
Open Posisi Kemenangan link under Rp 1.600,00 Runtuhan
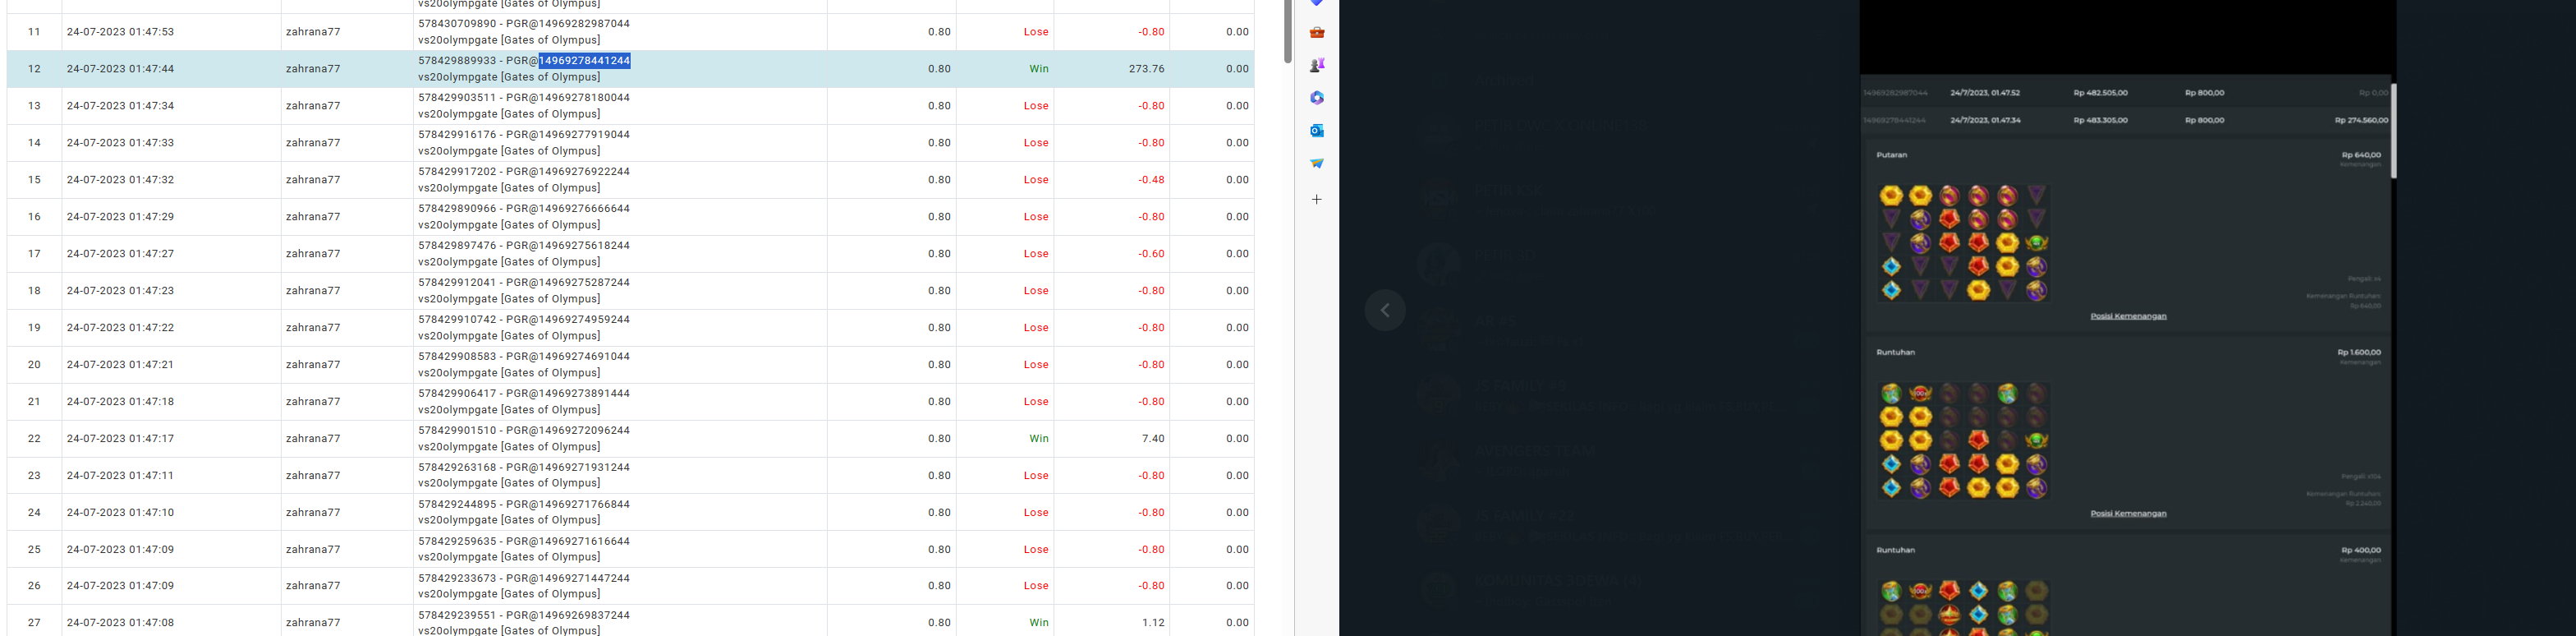tap(2128, 514)
